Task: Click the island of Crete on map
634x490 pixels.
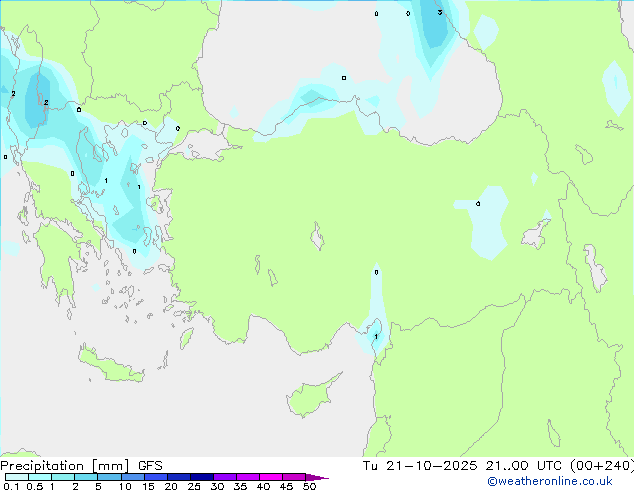Action: tap(110, 365)
